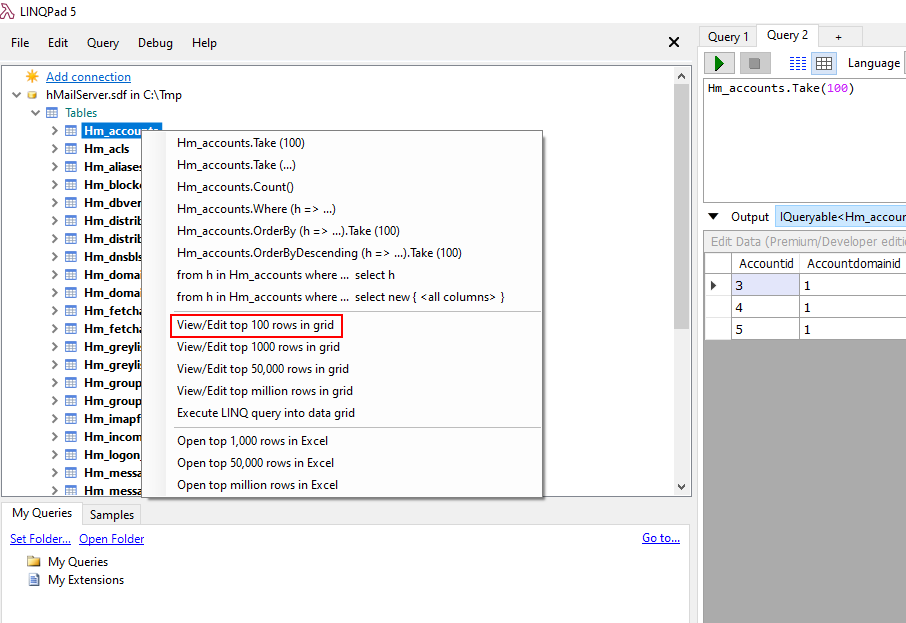The width and height of the screenshot is (906, 623).
Task: Switch results to rich text view icon
Action: click(x=798, y=63)
